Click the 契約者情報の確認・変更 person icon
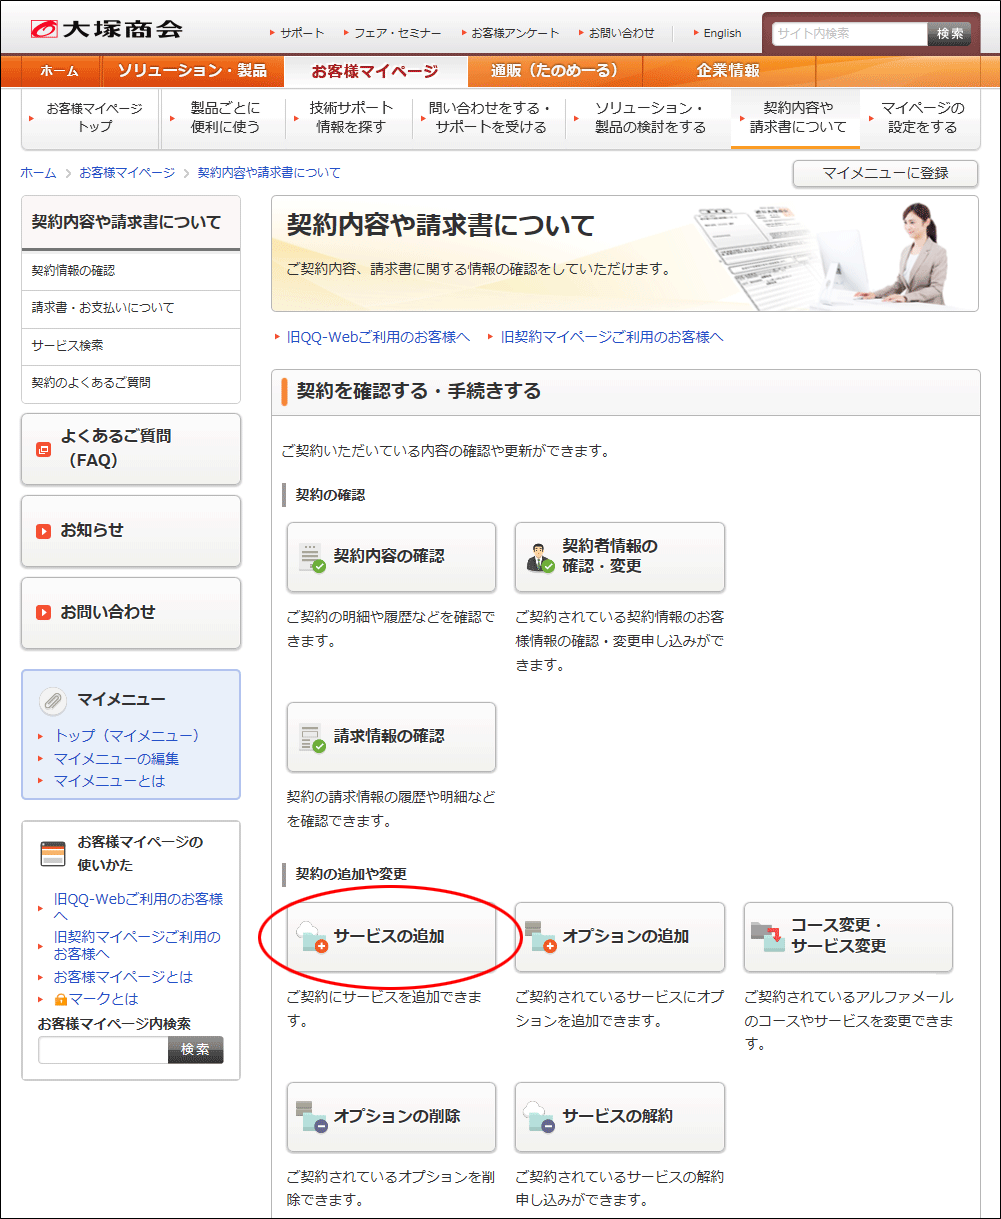Viewport: 1001px width, 1219px height. click(x=541, y=557)
